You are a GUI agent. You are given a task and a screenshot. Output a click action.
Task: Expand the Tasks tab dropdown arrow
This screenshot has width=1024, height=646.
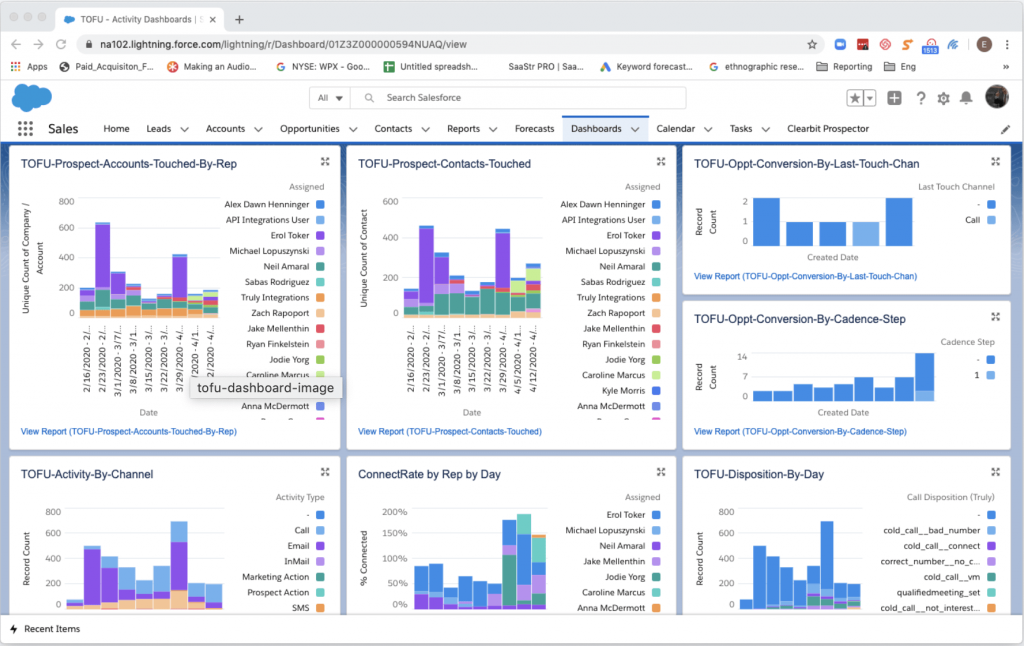tap(765, 129)
